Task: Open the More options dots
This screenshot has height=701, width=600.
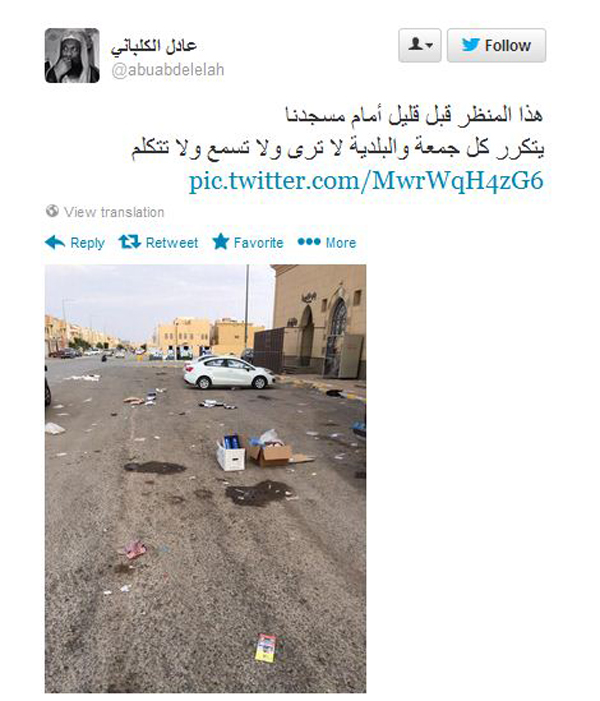Action: 309,242
